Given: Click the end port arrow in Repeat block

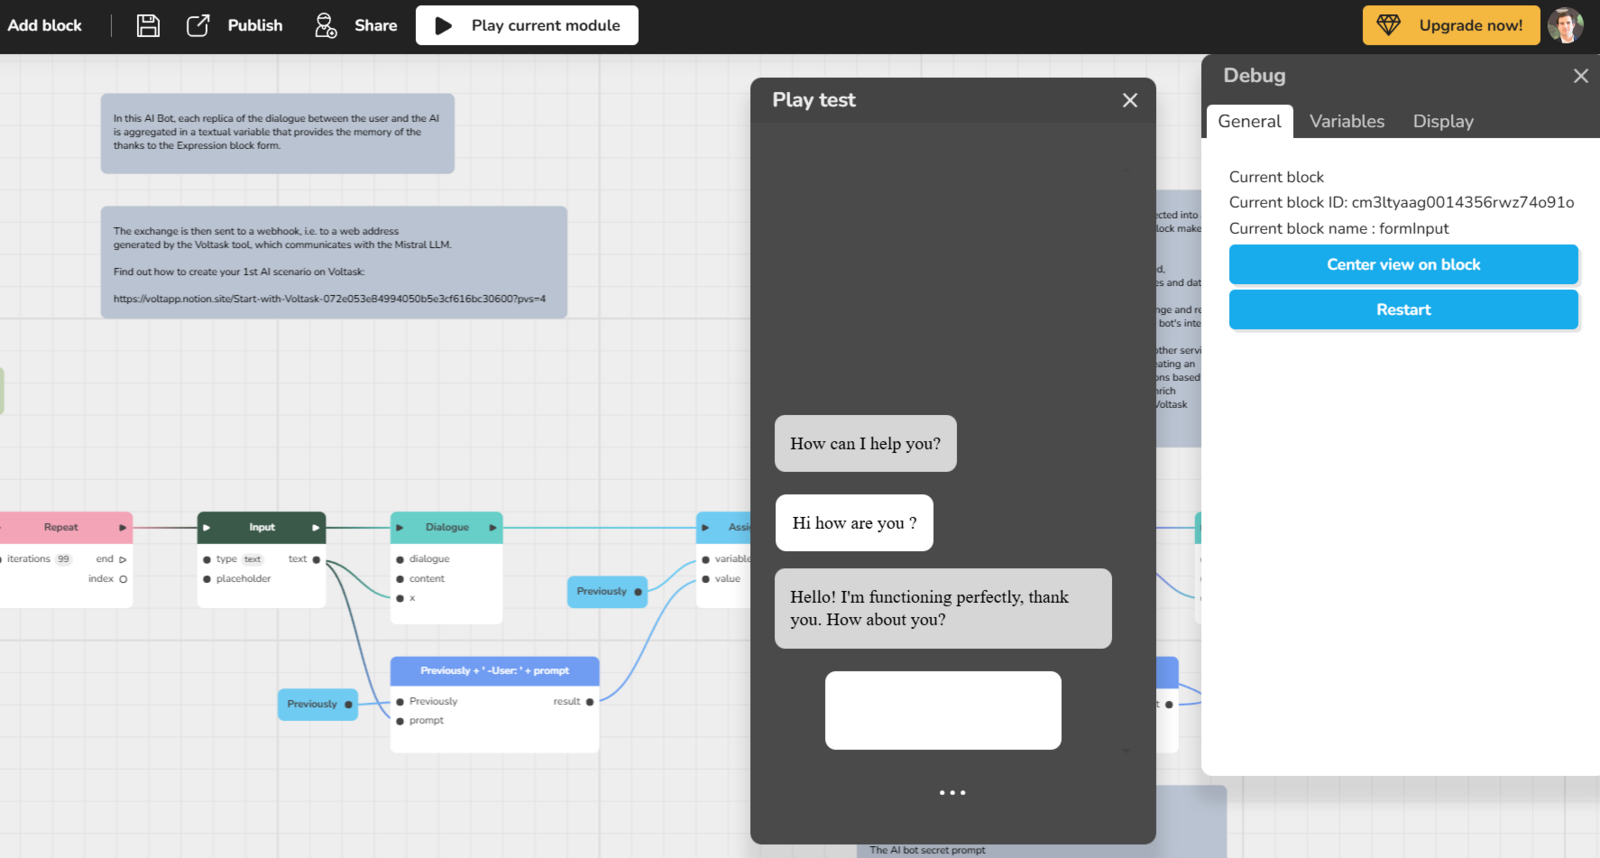Looking at the screenshot, I should point(123,560).
